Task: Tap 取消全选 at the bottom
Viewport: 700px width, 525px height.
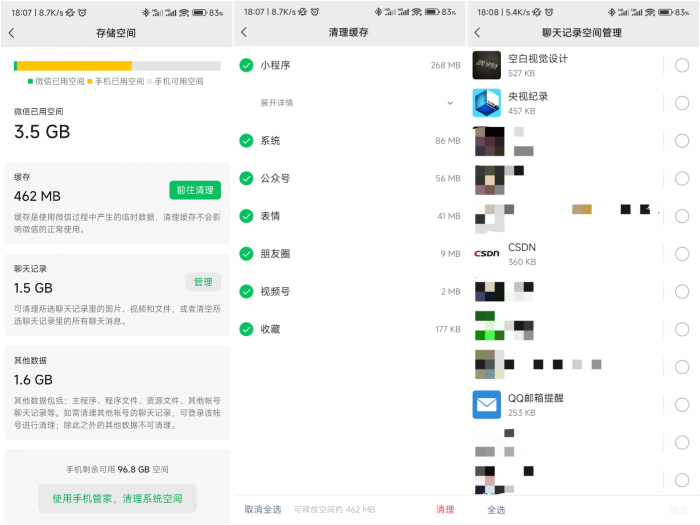Action: point(263,509)
